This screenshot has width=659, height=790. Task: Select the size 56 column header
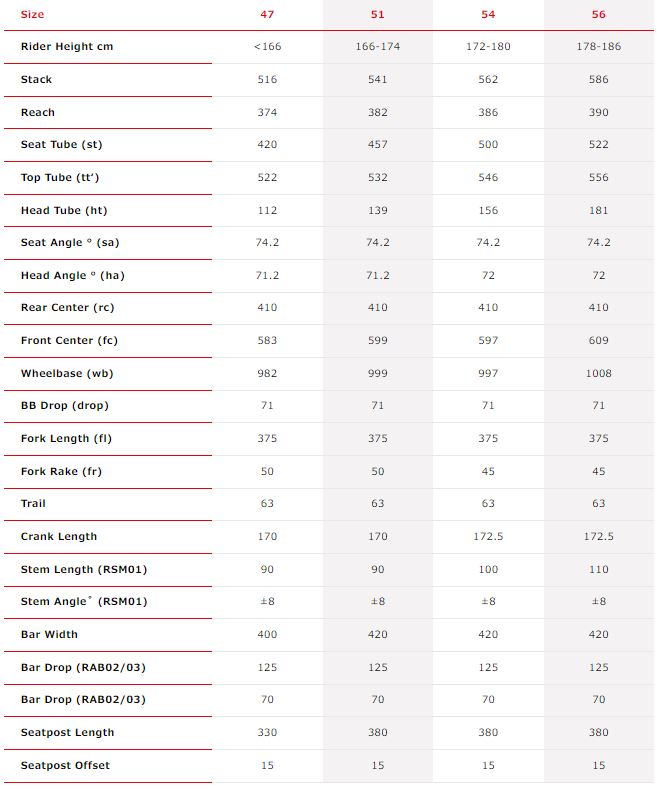(598, 15)
